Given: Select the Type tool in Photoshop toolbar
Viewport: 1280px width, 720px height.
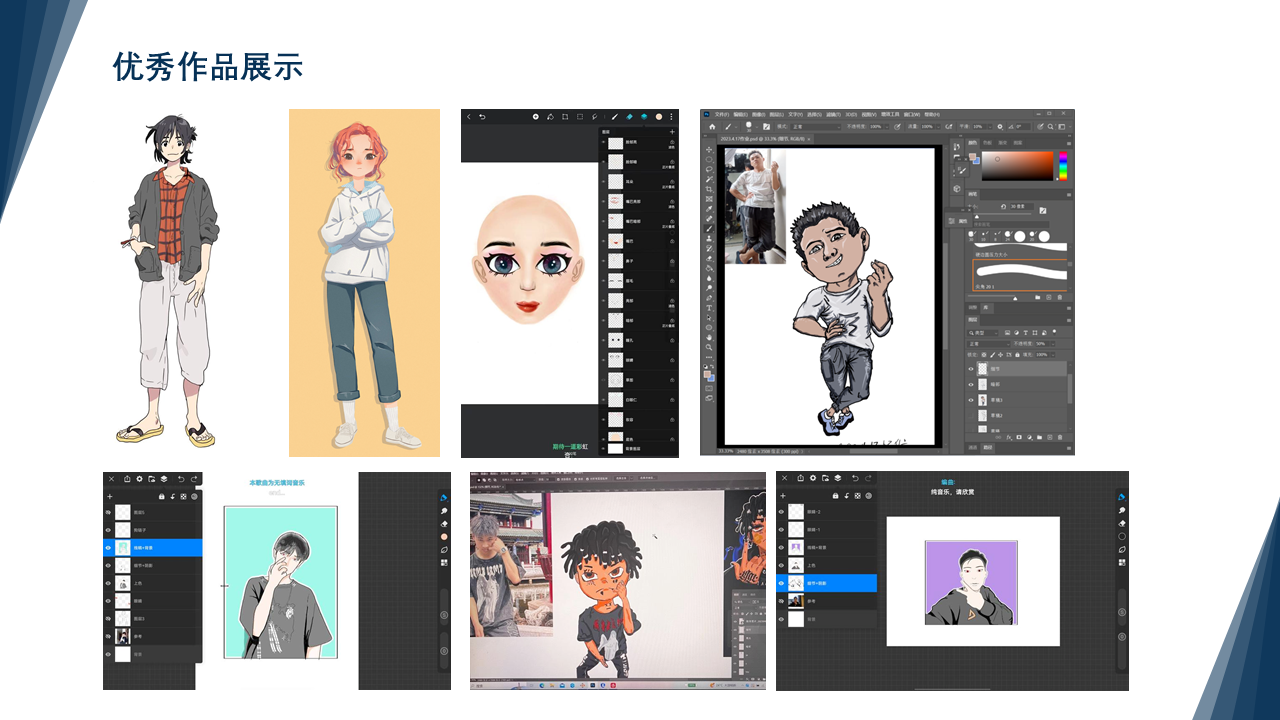Looking at the screenshot, I should (x=709, y=308).
